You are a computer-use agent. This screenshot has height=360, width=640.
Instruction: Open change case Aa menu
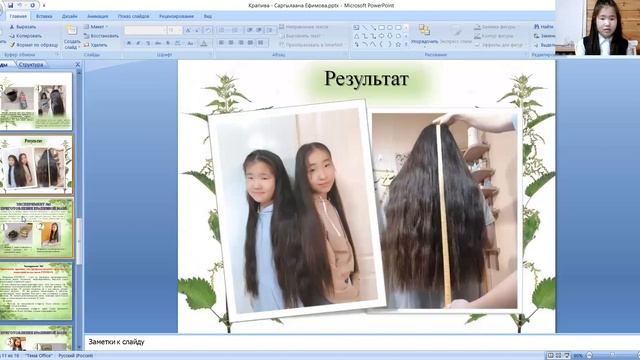click(190, 43)
